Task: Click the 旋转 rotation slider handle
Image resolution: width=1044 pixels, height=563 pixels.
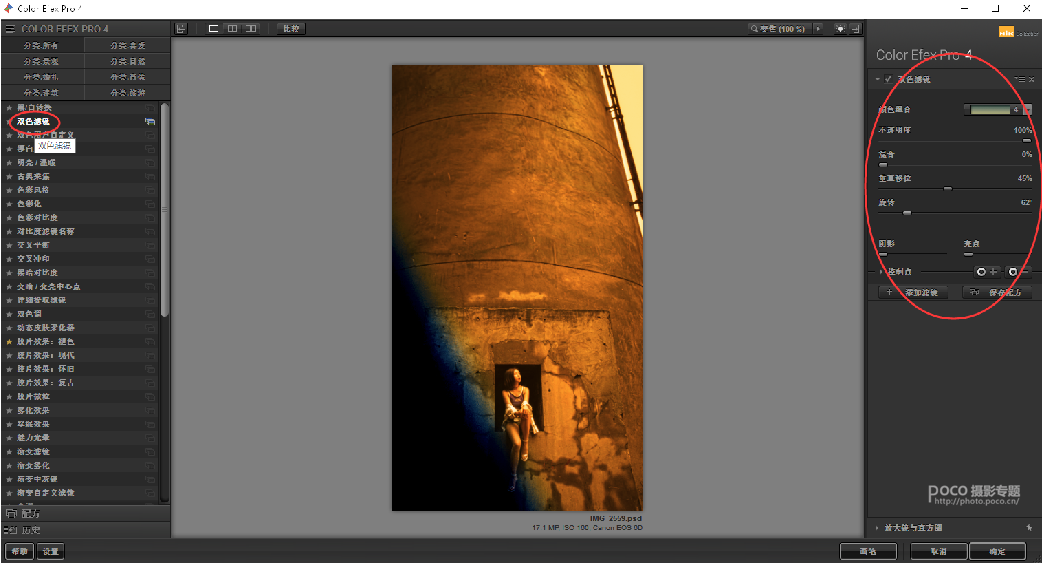Action: coord(907,212)
